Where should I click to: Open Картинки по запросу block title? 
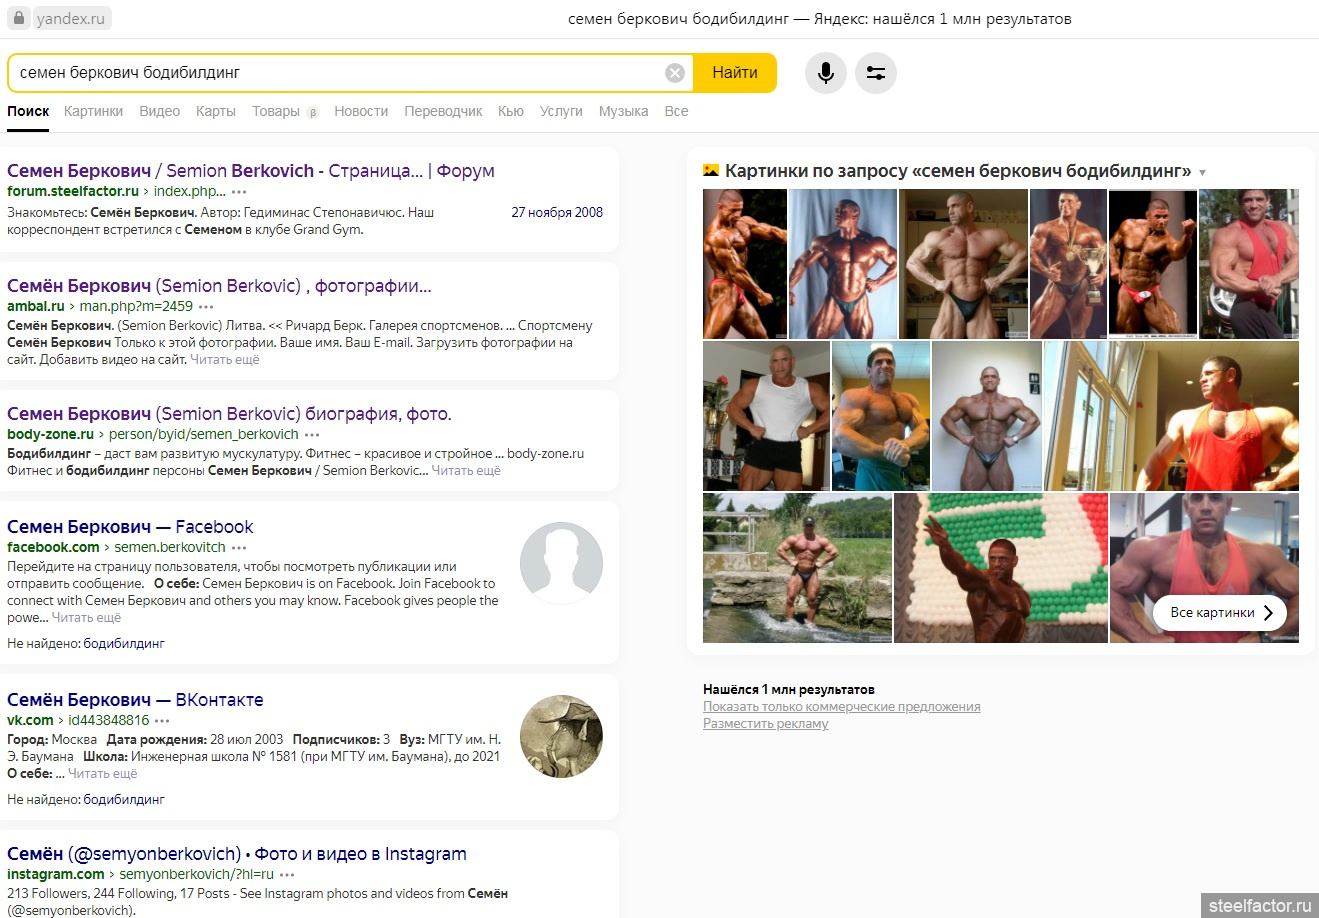tap(958, 171)
